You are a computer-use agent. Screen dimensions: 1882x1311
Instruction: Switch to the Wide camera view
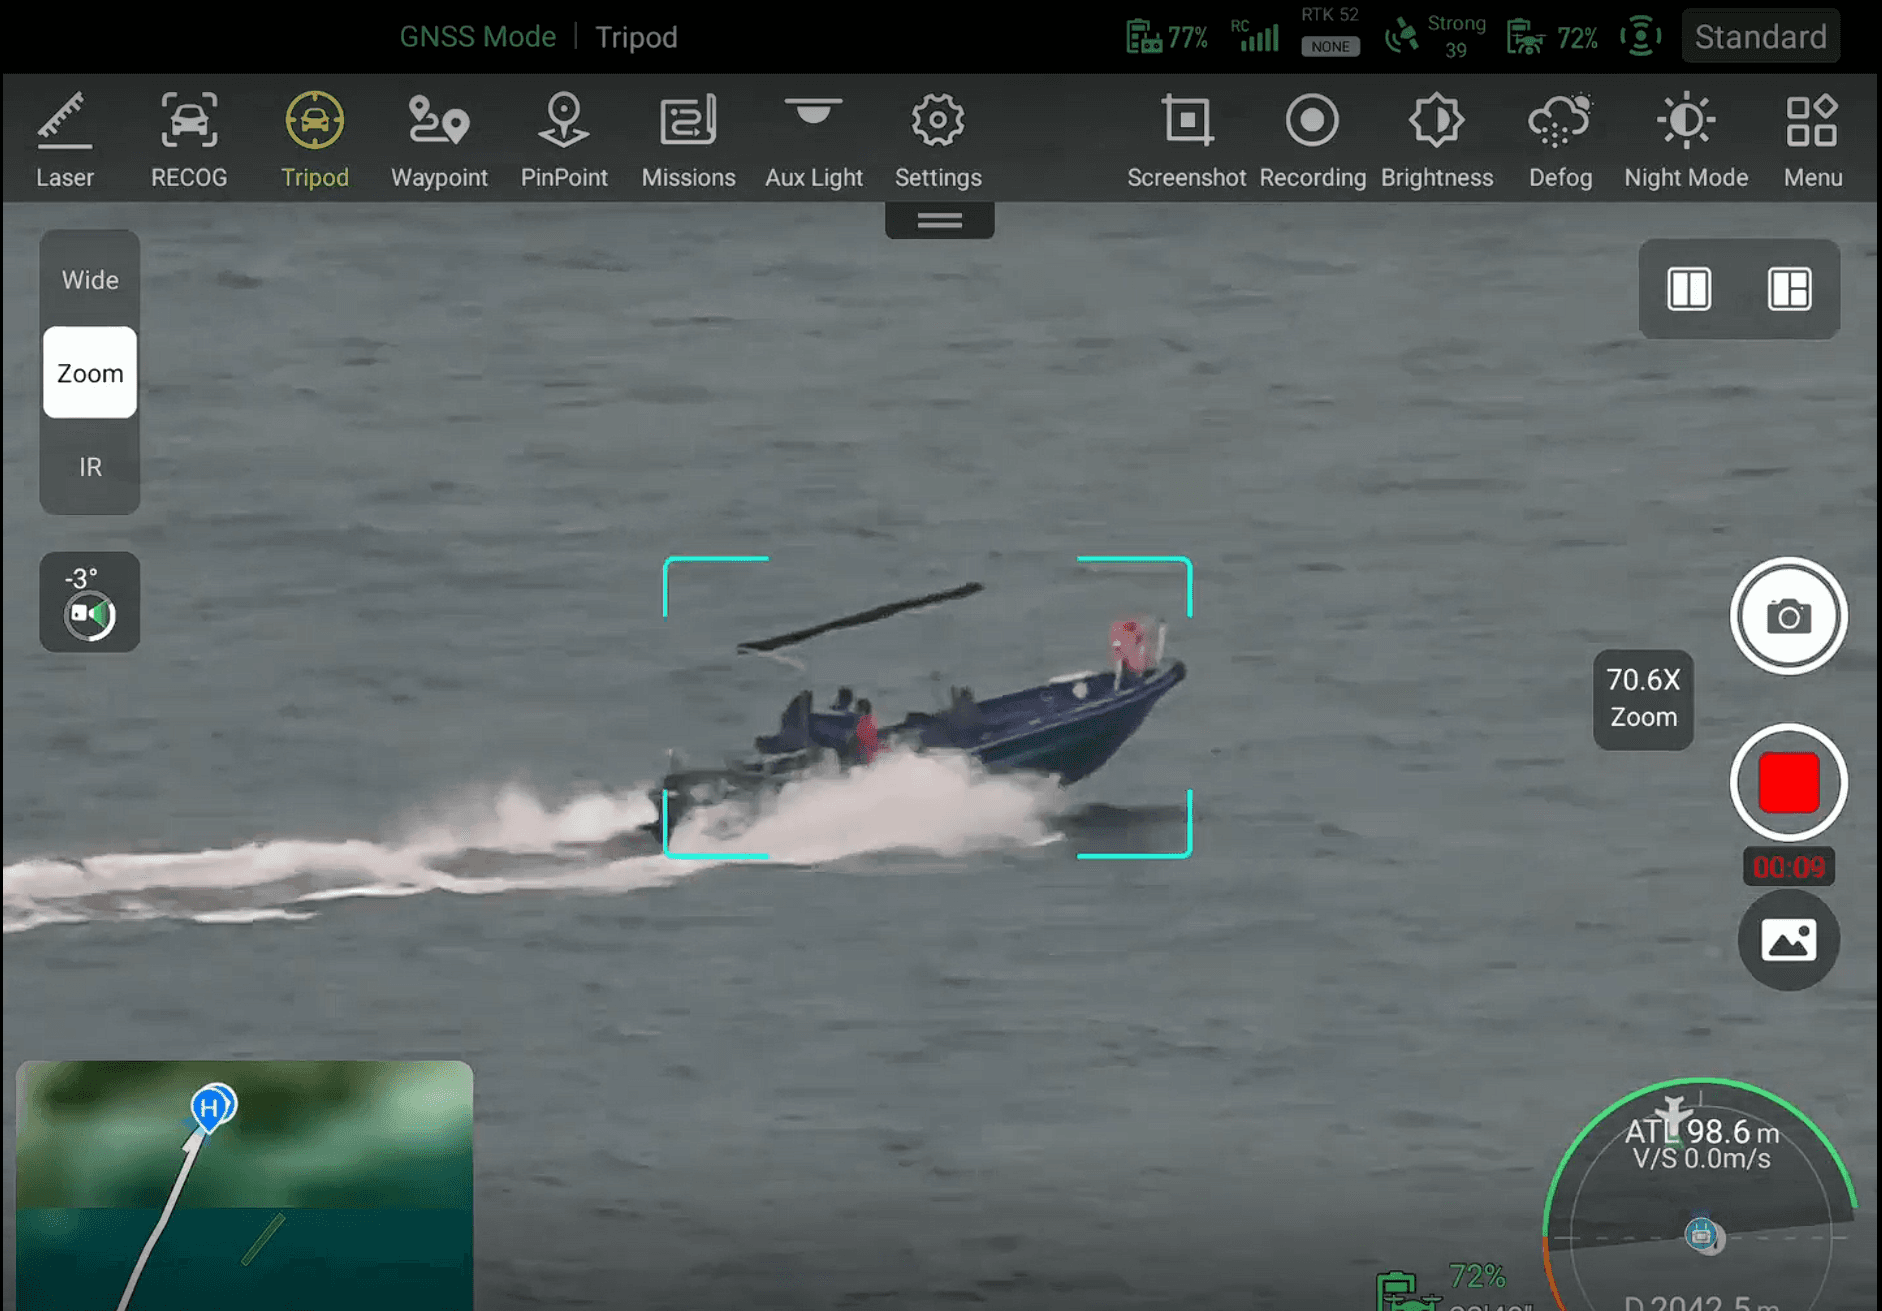(90, 280)
